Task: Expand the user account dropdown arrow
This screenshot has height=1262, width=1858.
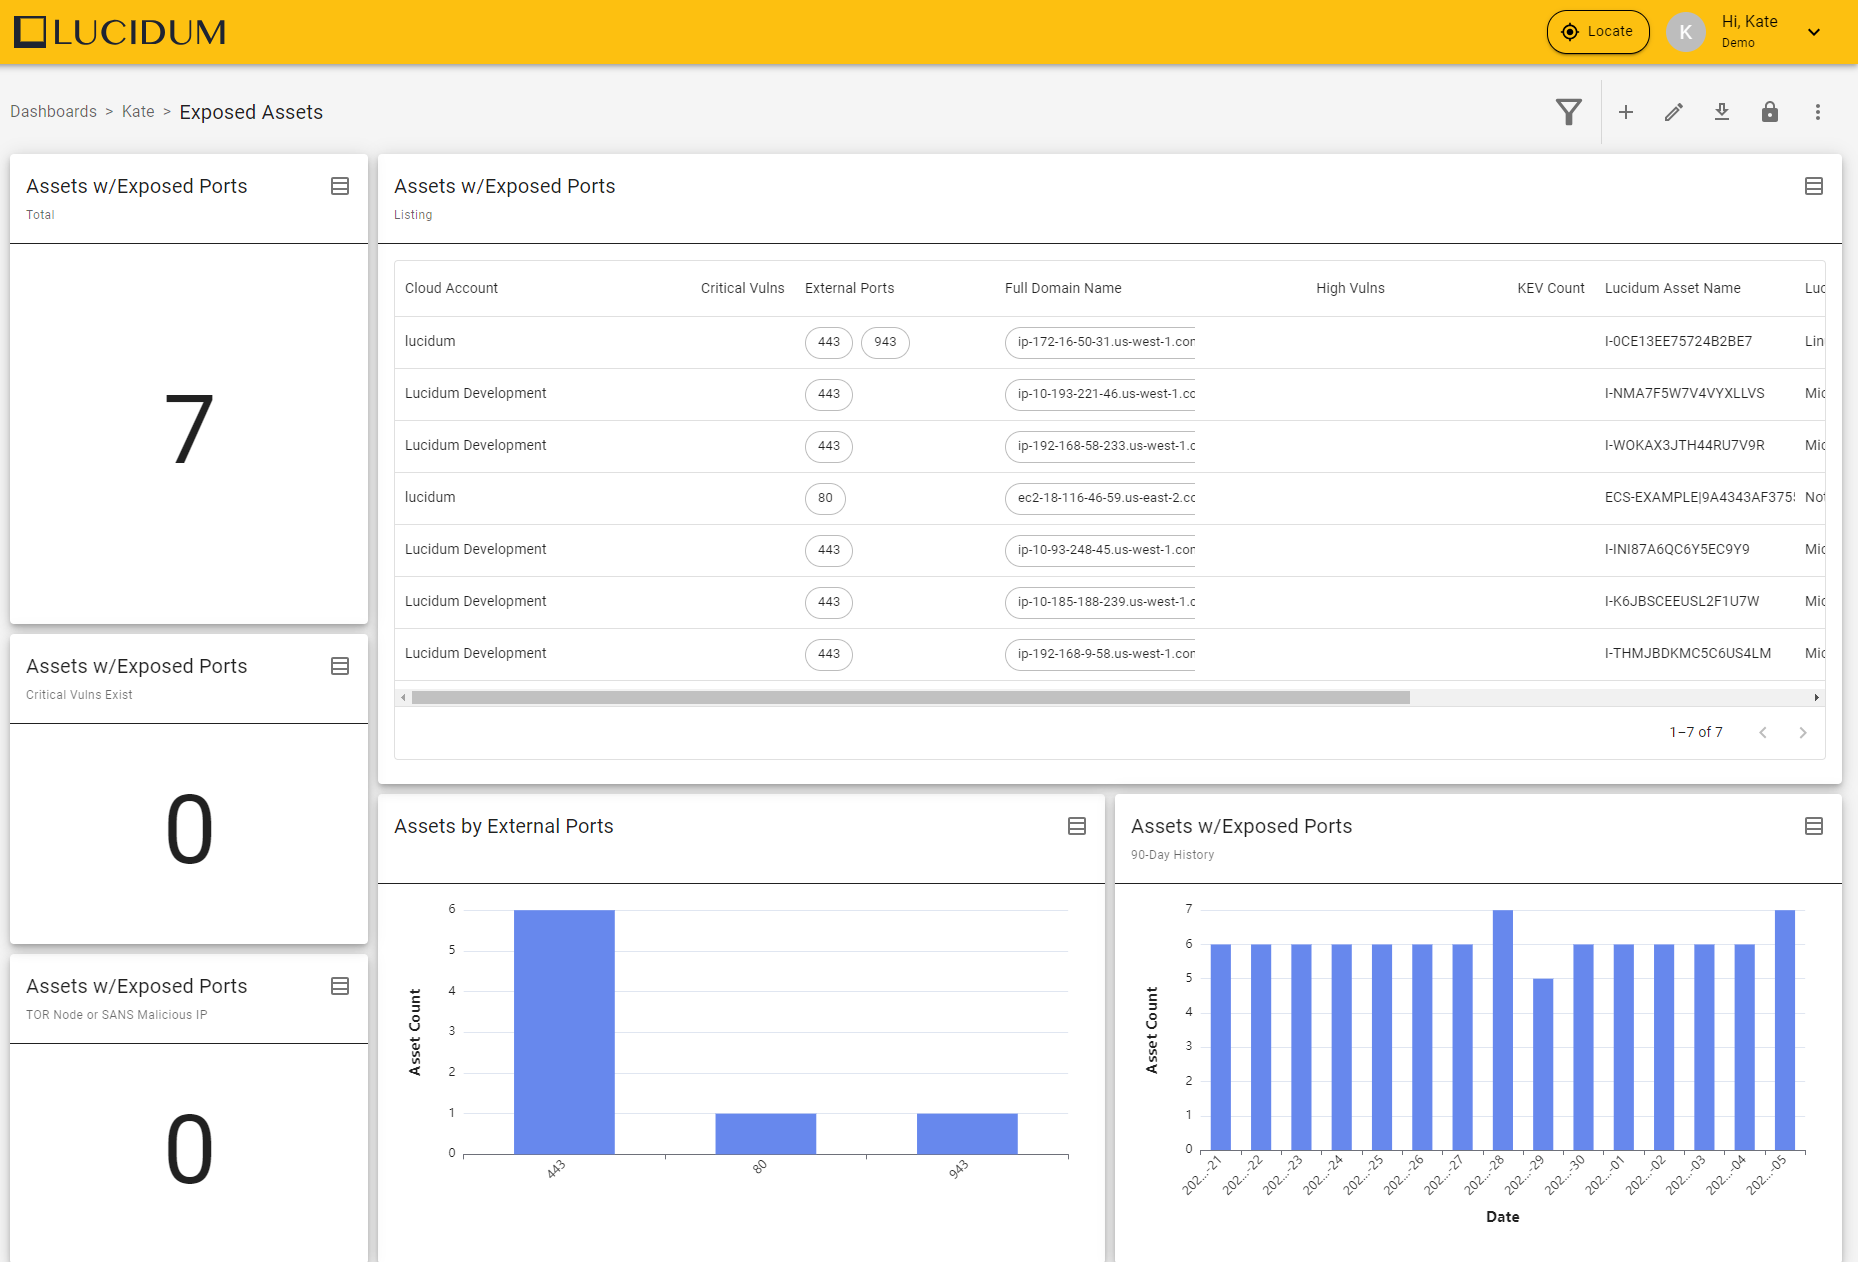Action: [x=1814, y=32]
